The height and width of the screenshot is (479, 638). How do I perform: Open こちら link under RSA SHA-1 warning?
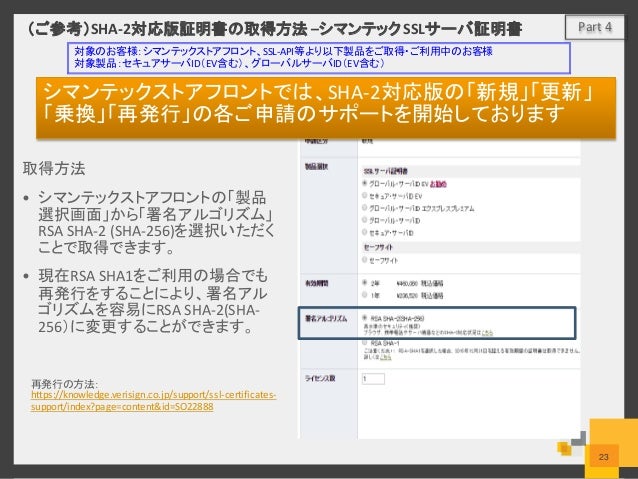tap(385, 357)
